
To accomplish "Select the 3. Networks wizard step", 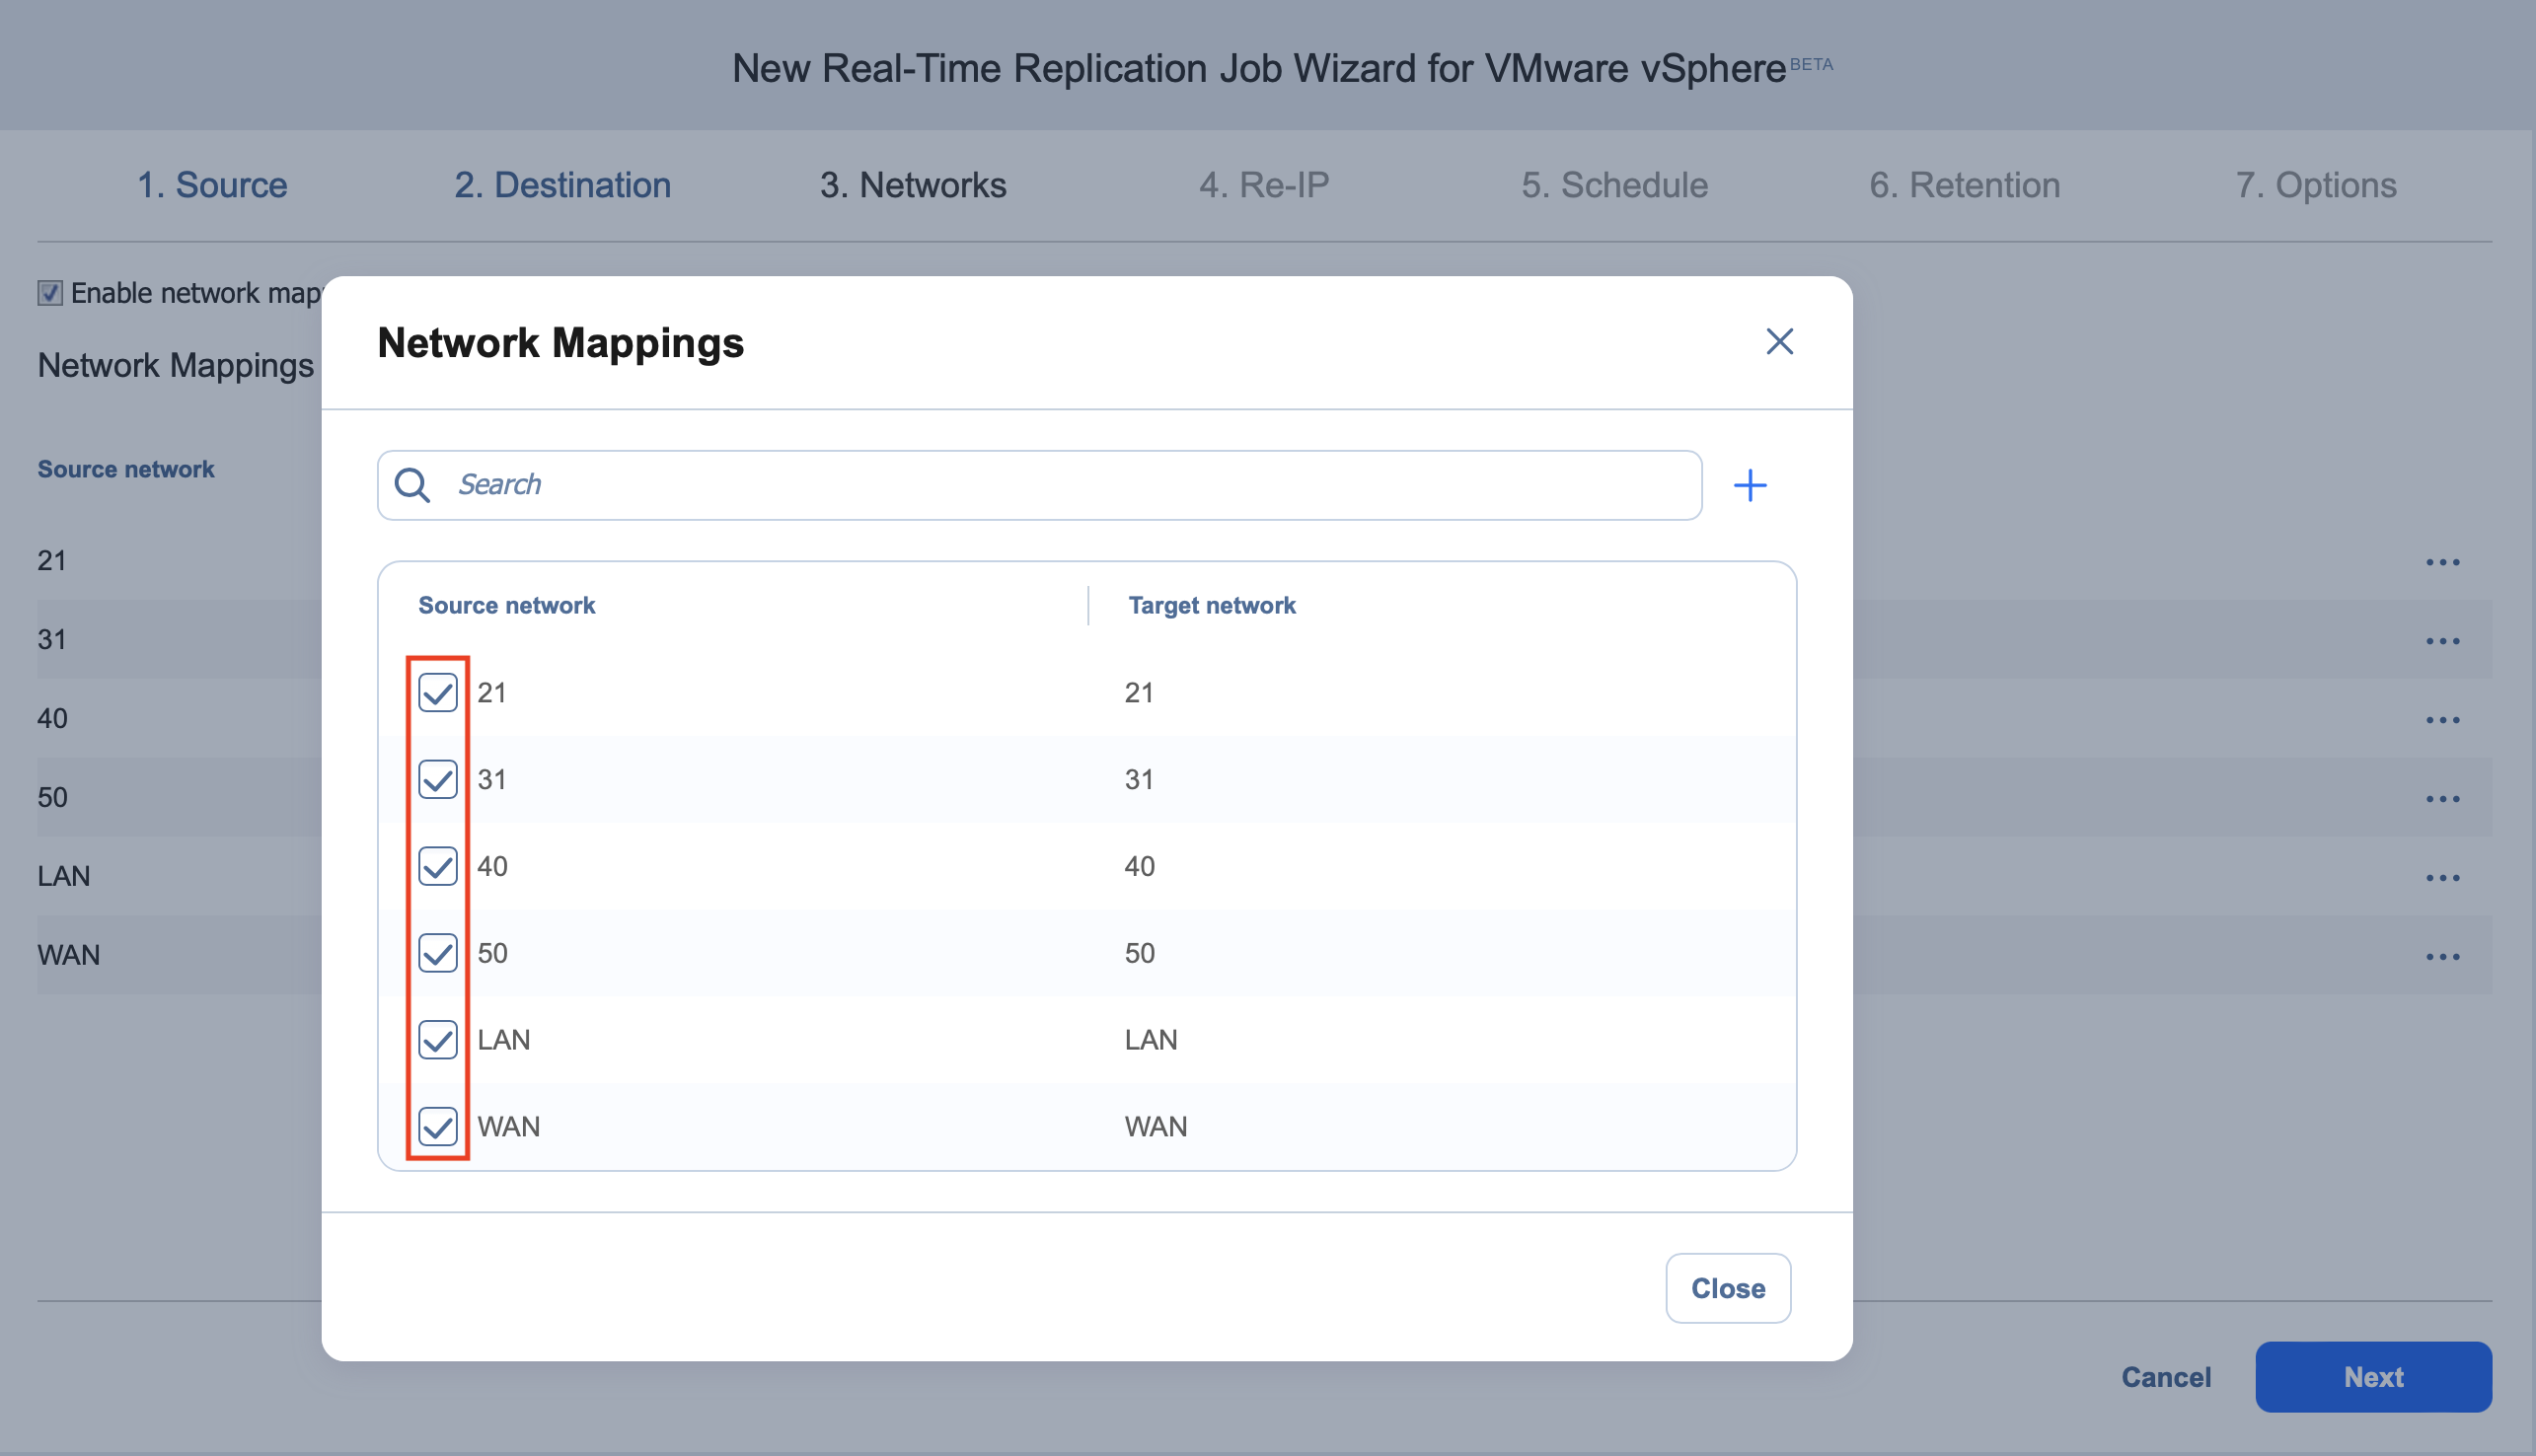I will pos(913,185).
